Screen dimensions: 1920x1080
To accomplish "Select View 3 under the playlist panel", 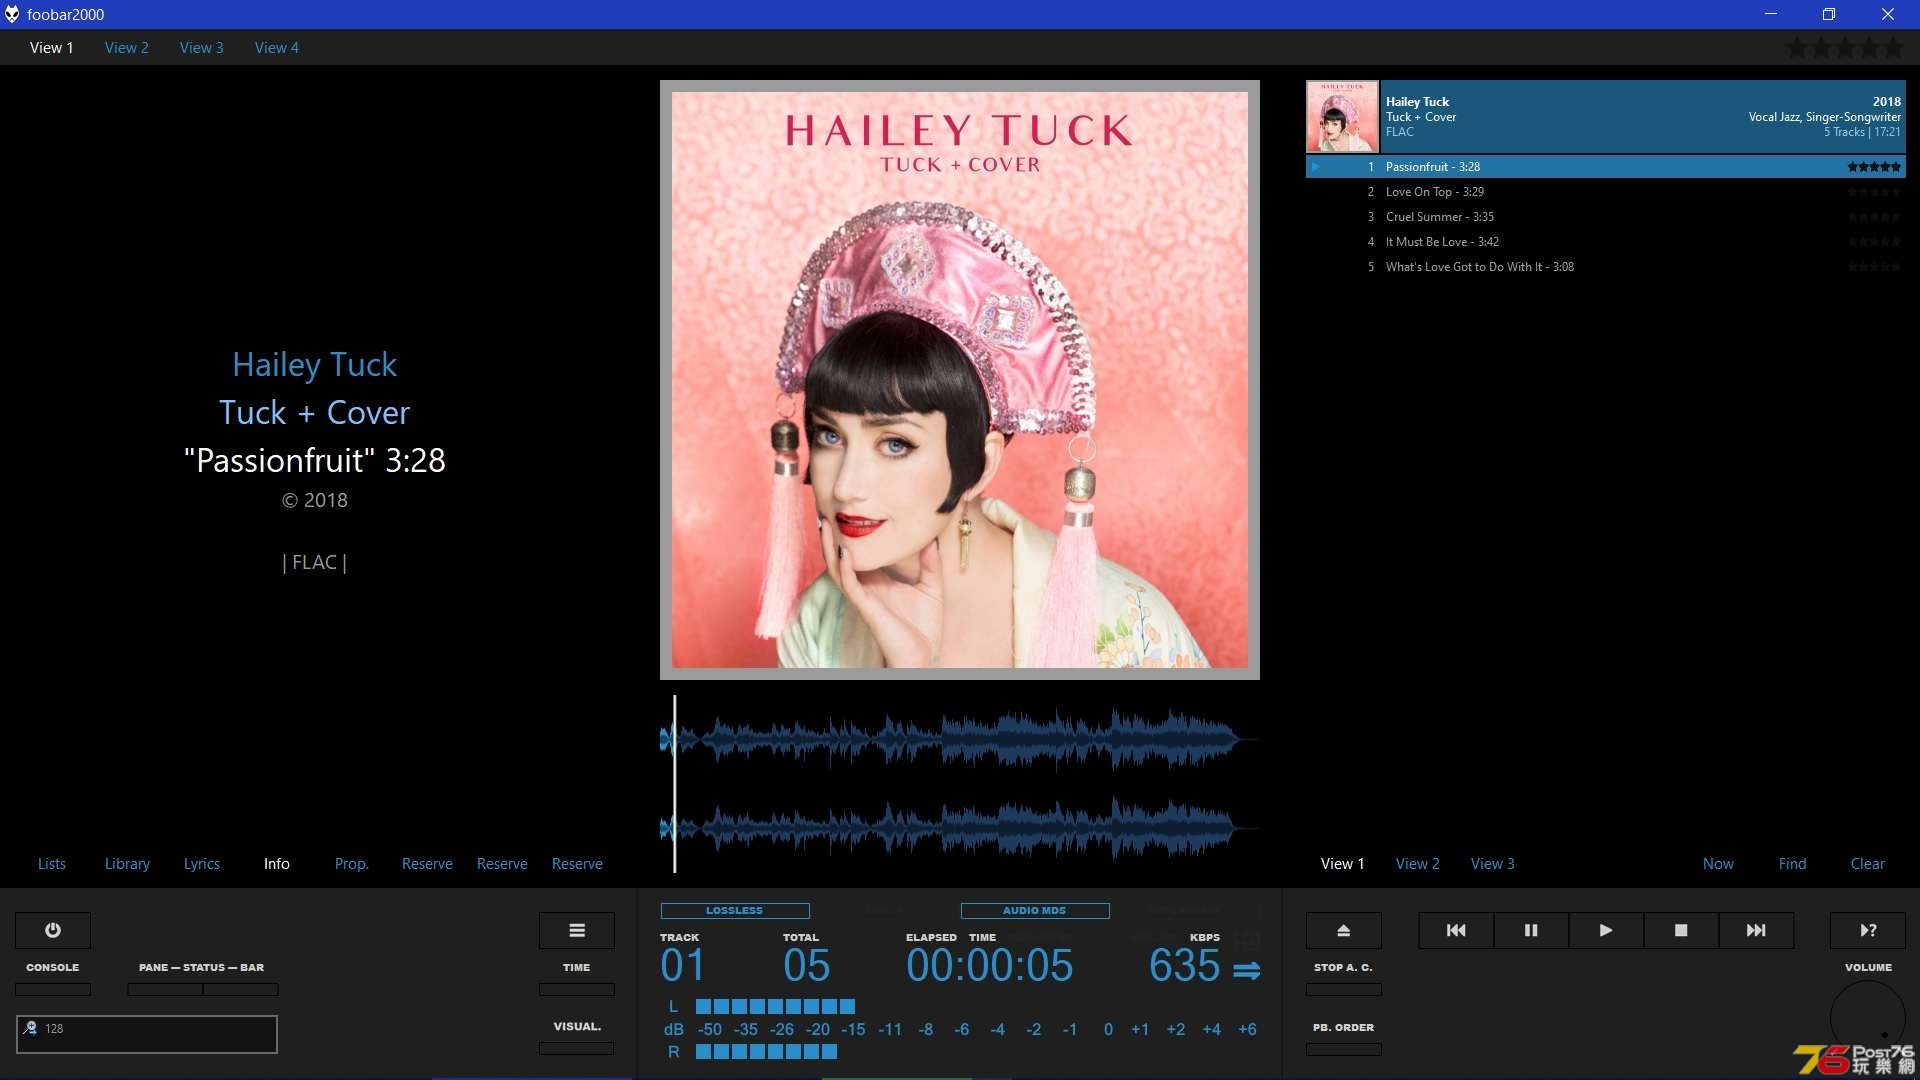I will coord(1493,863).
